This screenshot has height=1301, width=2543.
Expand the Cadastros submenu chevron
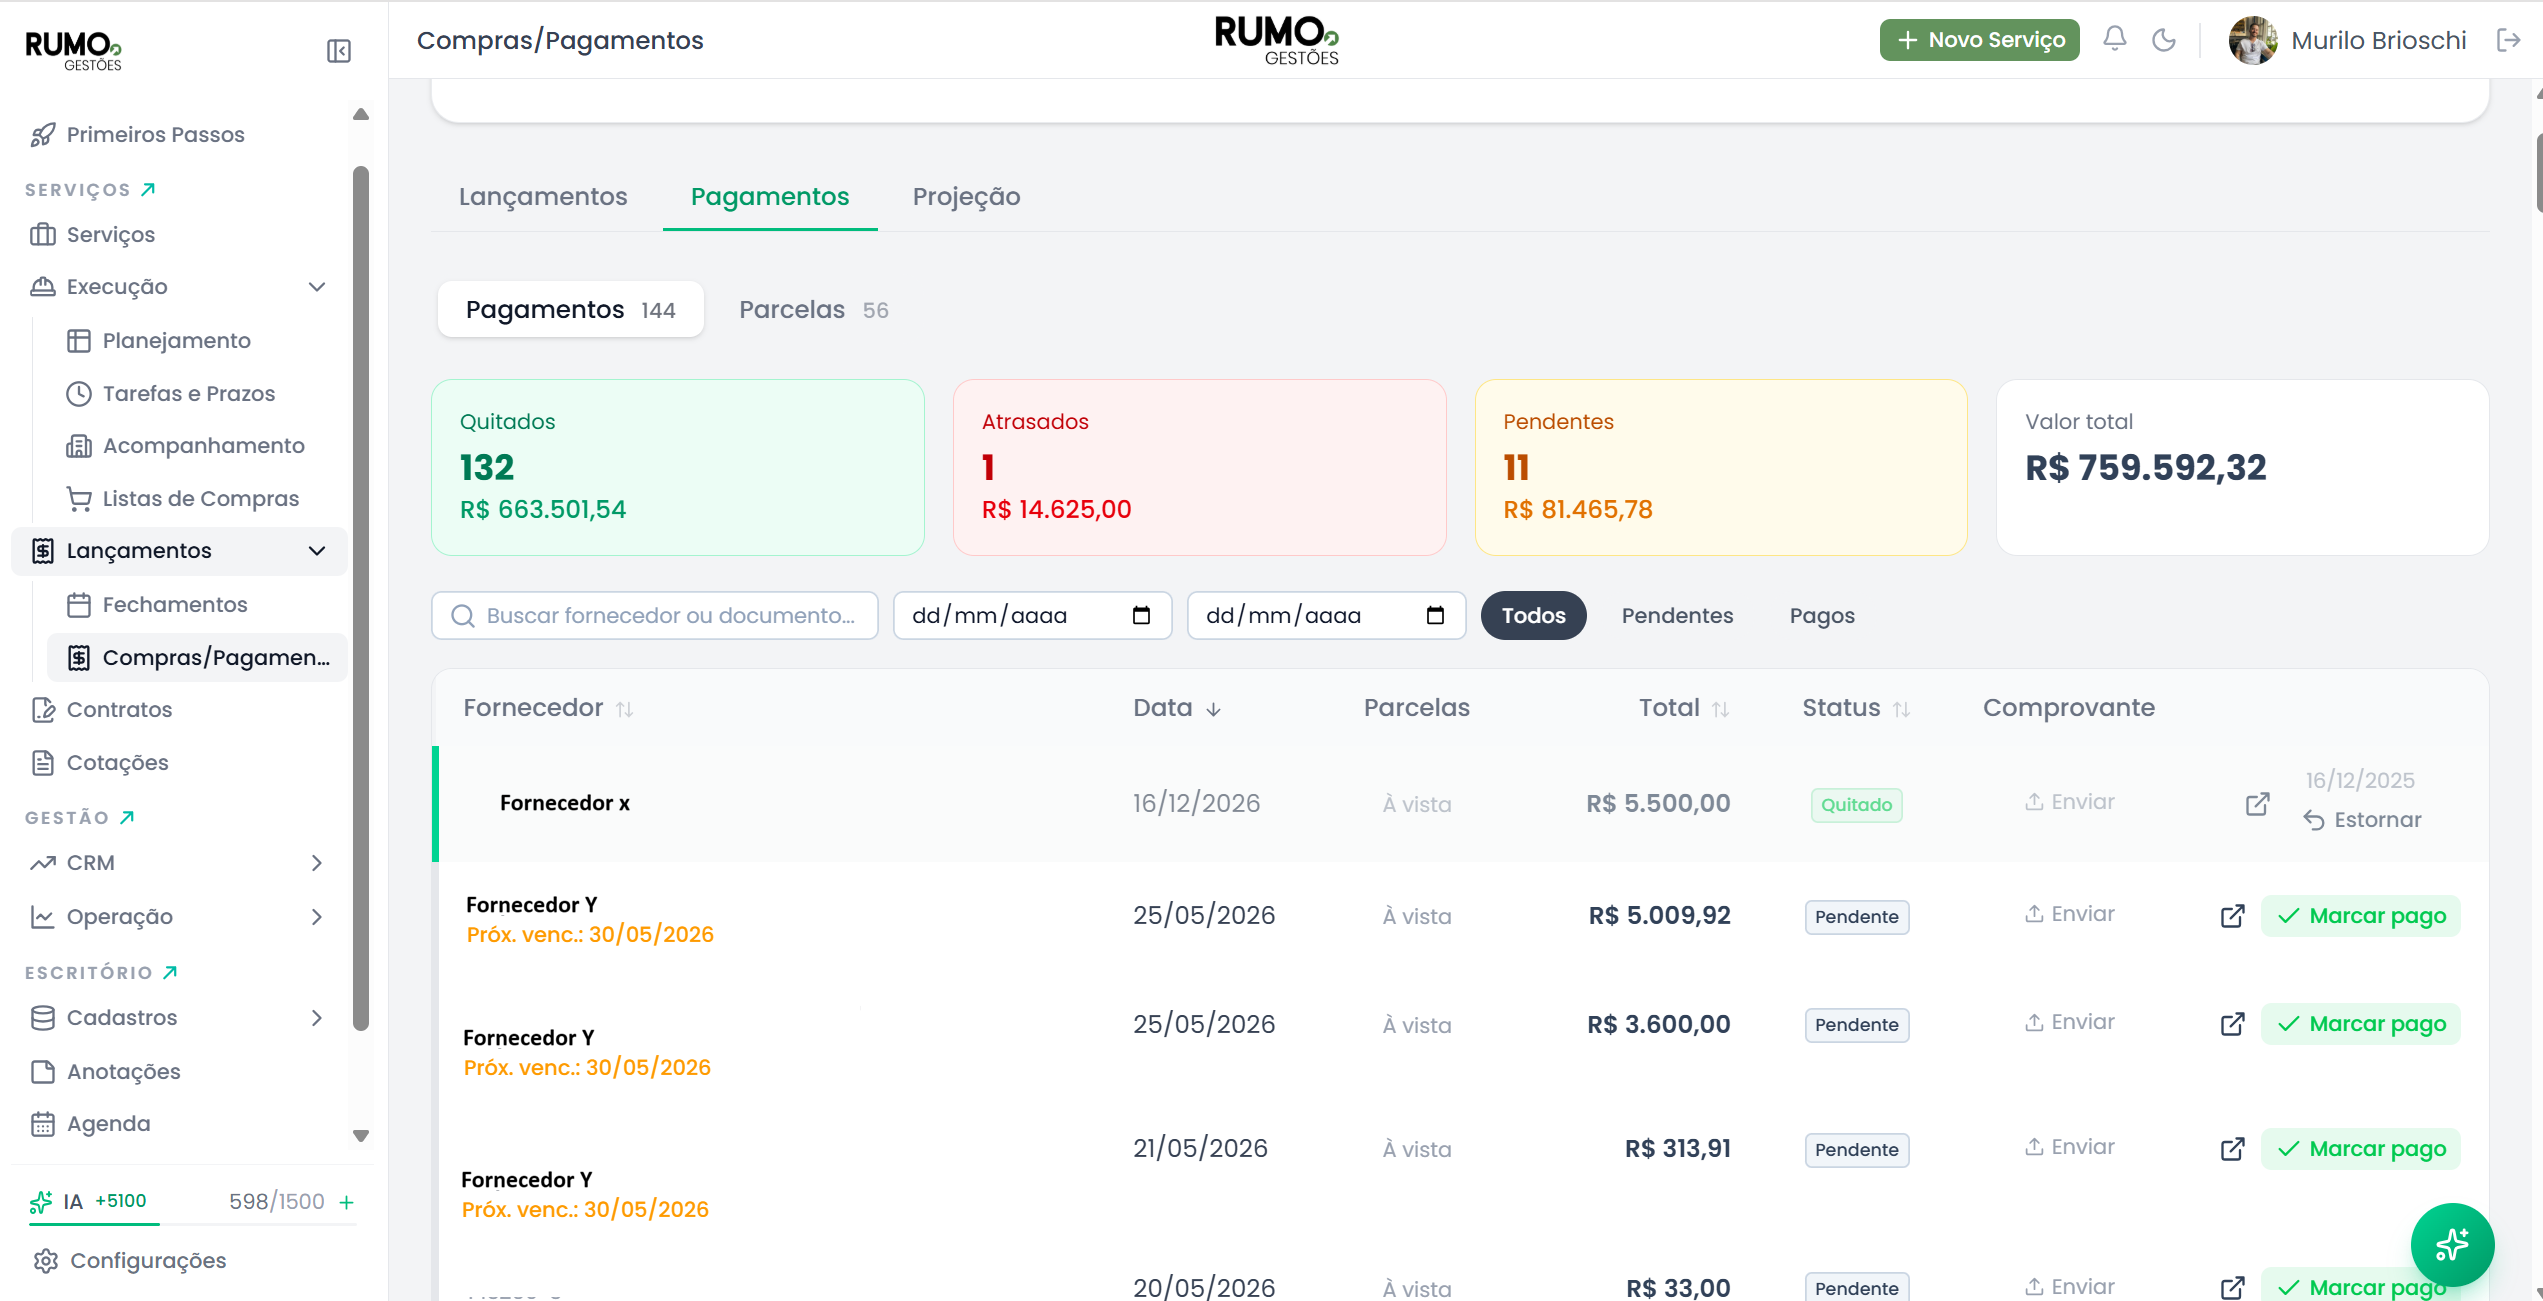317,1018
